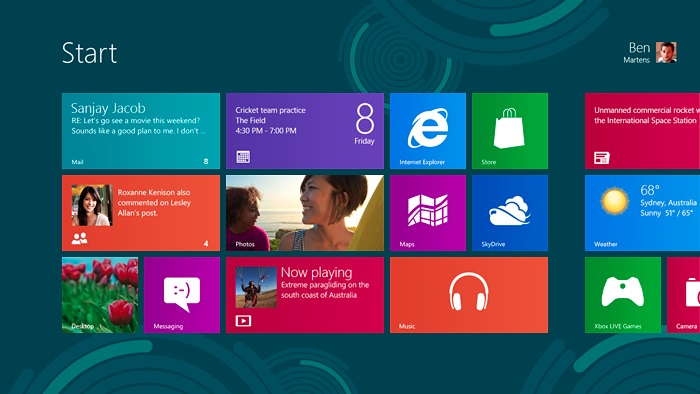Open calendar tile showing Cricket team practice

(305, 131)
